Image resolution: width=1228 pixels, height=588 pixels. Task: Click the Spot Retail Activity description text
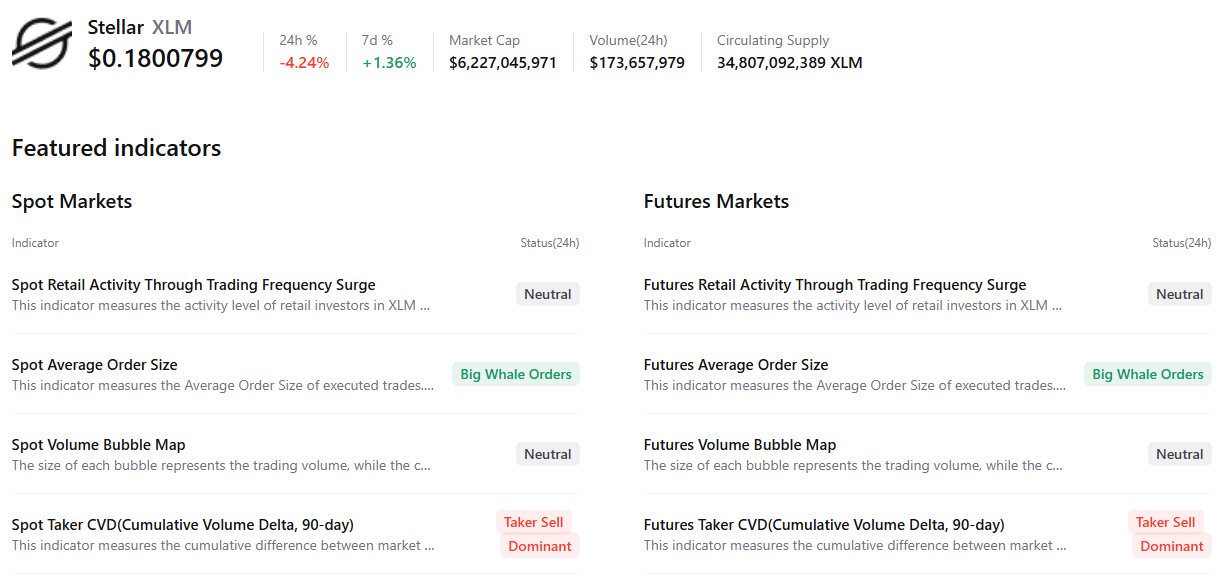(x=221, y=306)
